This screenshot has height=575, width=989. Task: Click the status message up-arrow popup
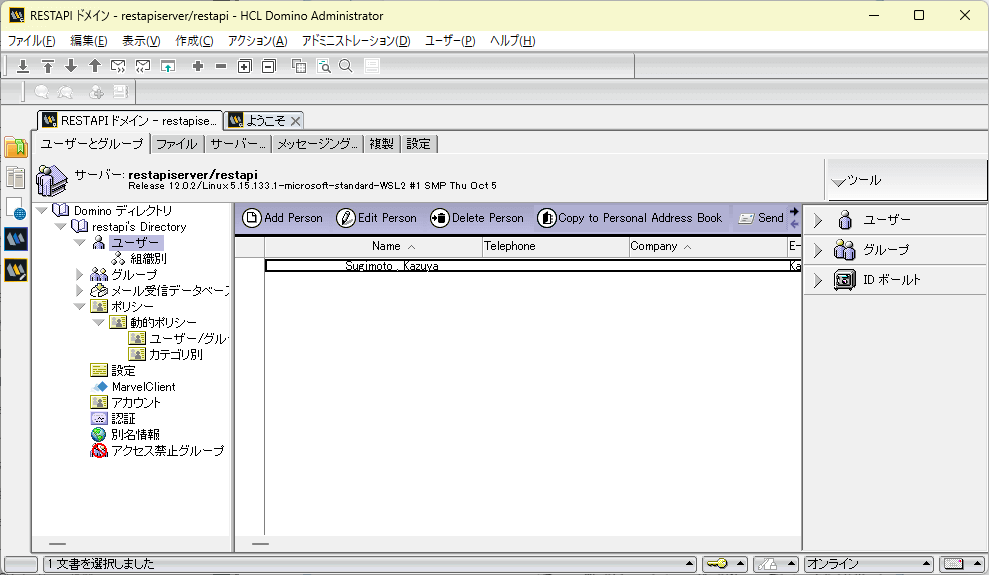coord(689,564)
